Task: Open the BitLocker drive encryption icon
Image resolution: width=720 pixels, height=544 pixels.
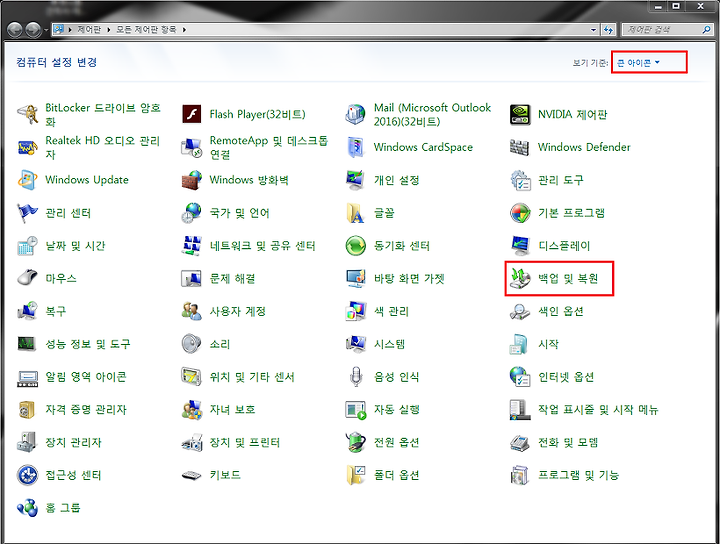Action: [28, 114]
